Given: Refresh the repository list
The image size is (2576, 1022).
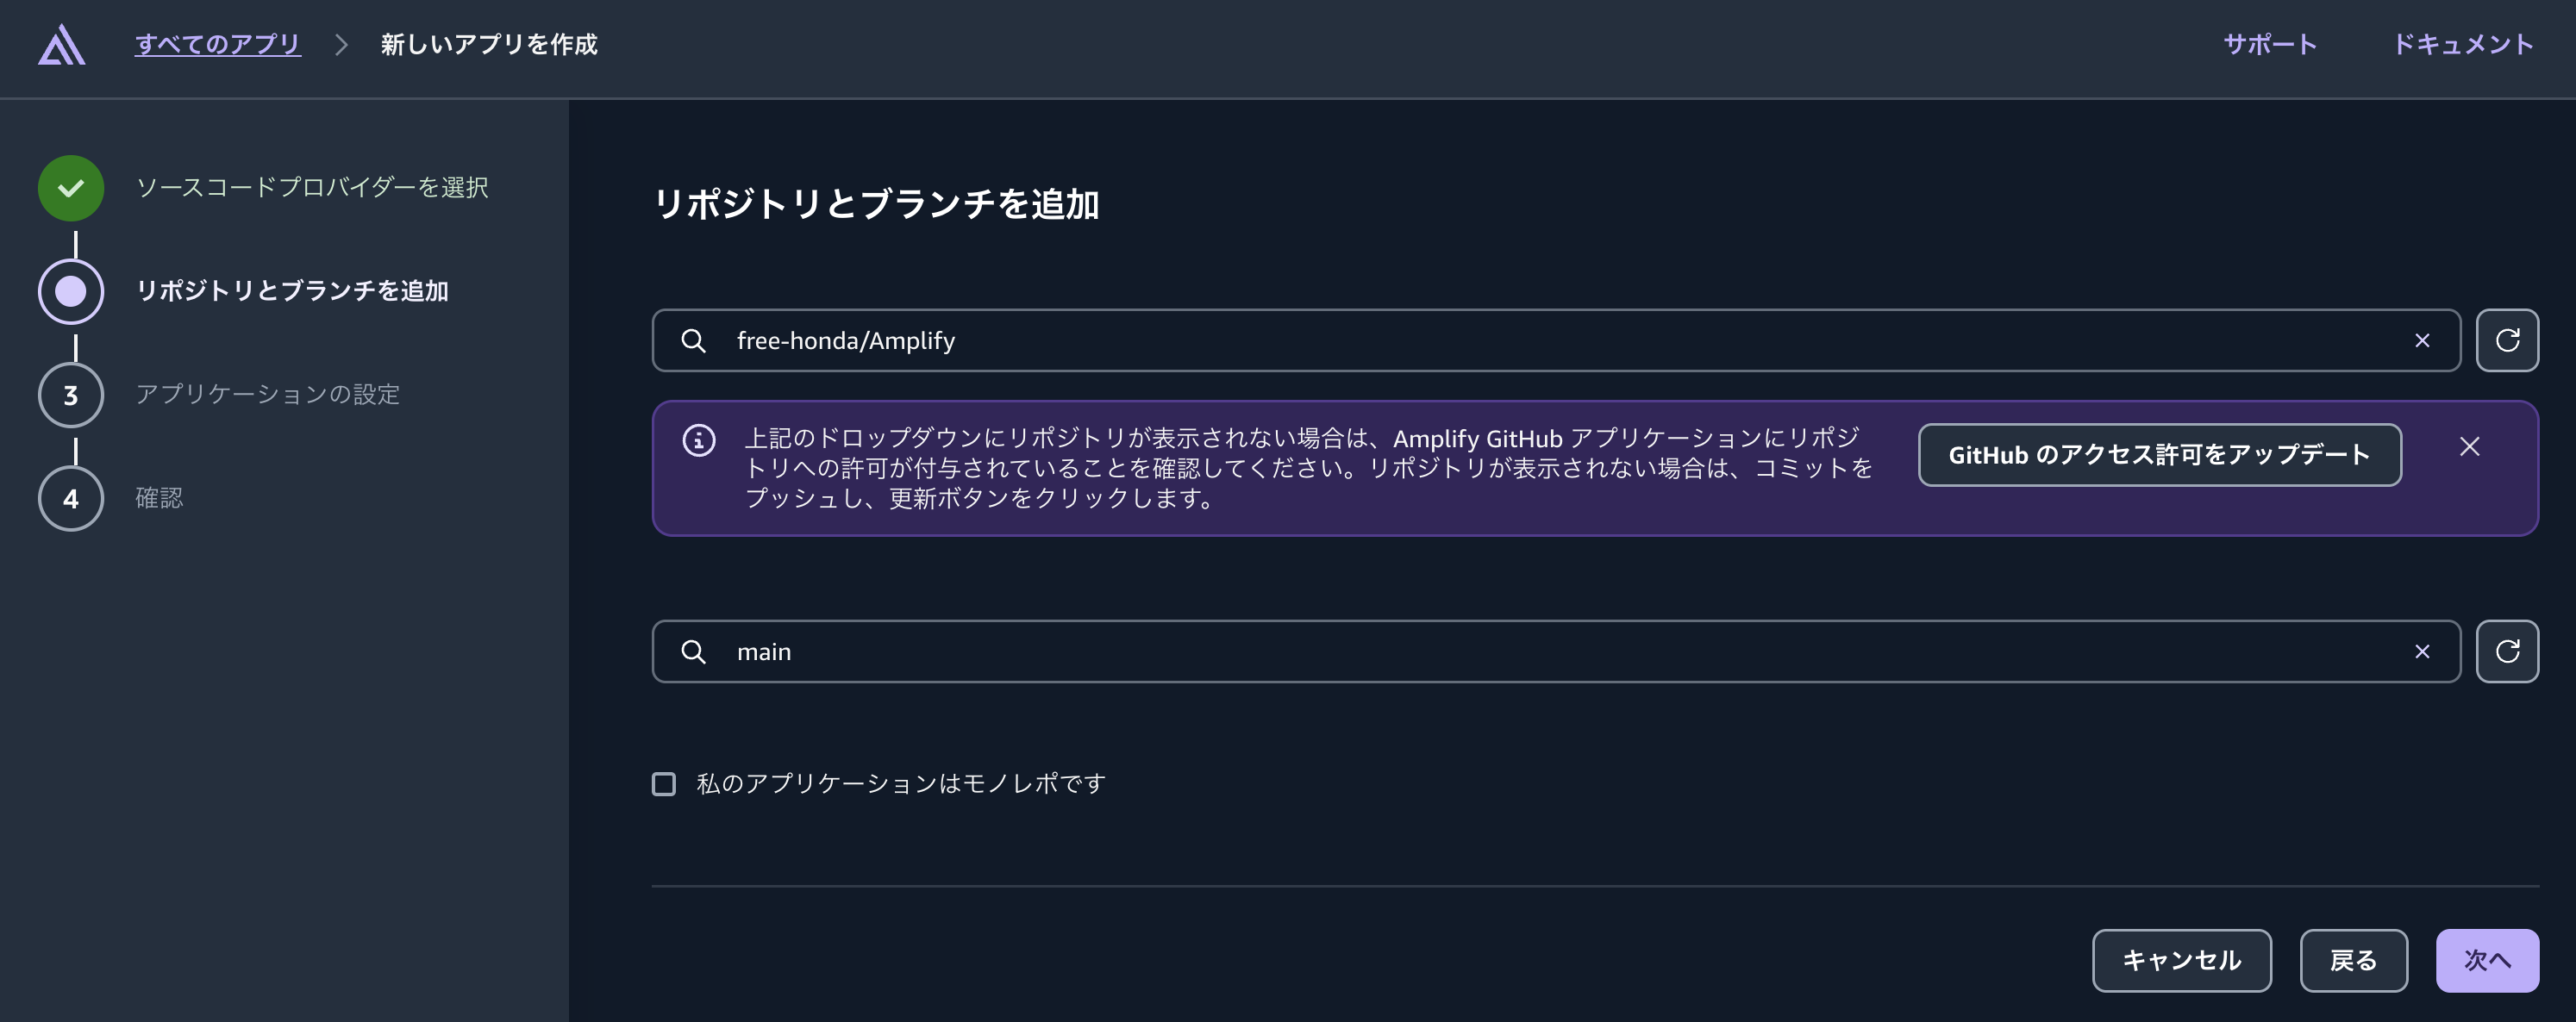Looking at the screenshot, I should point(2508,340).
